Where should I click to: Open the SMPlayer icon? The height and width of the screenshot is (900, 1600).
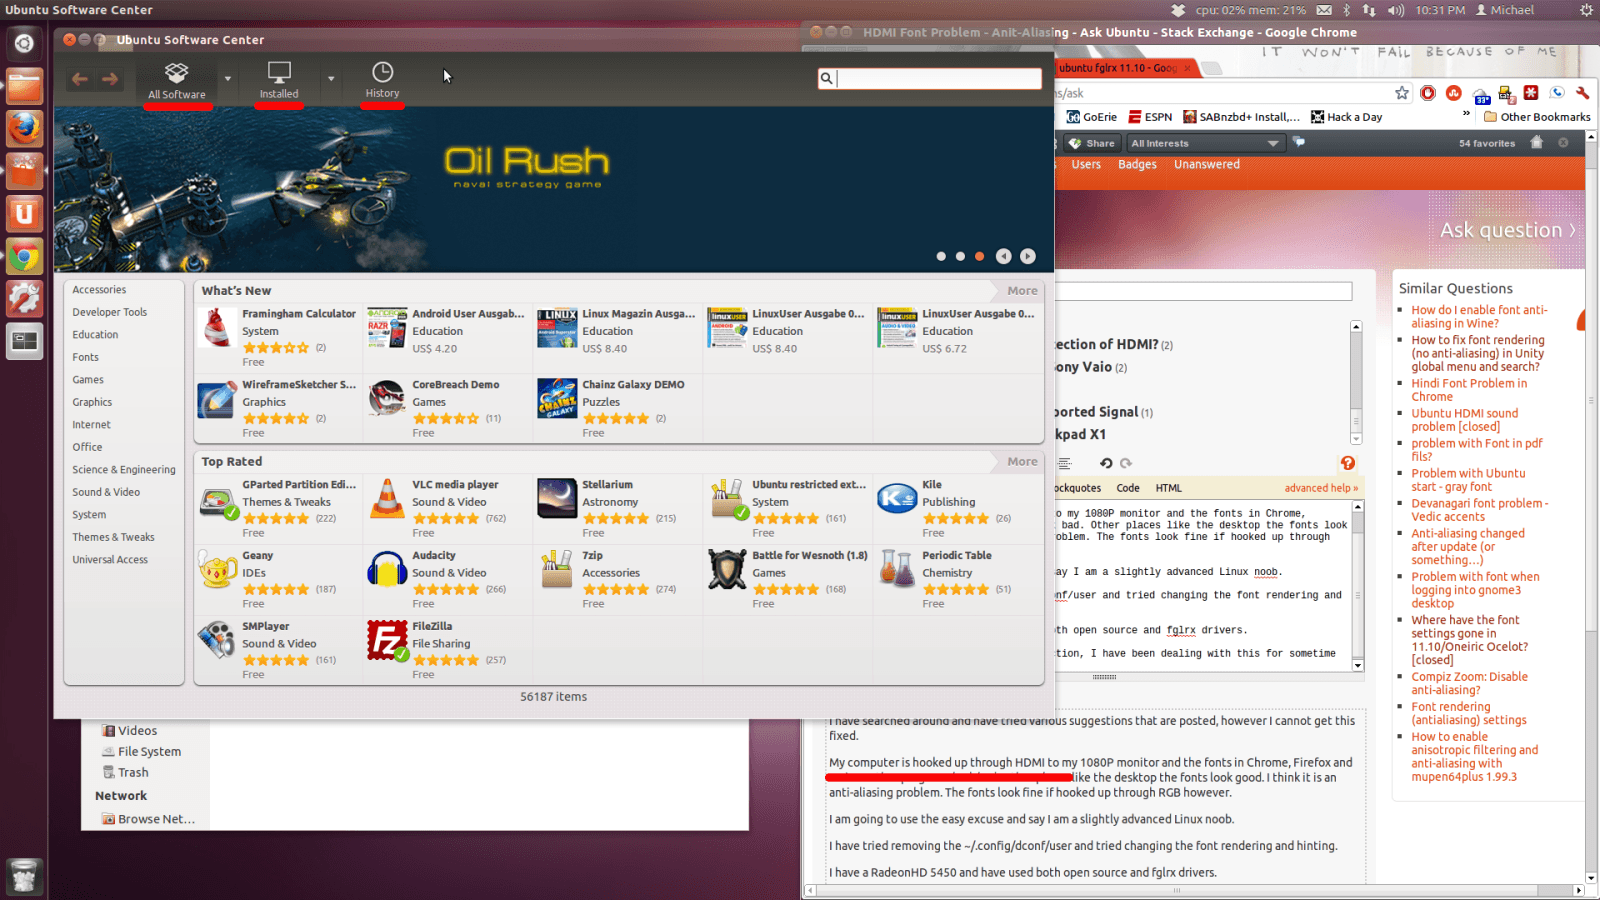point(217,641)
